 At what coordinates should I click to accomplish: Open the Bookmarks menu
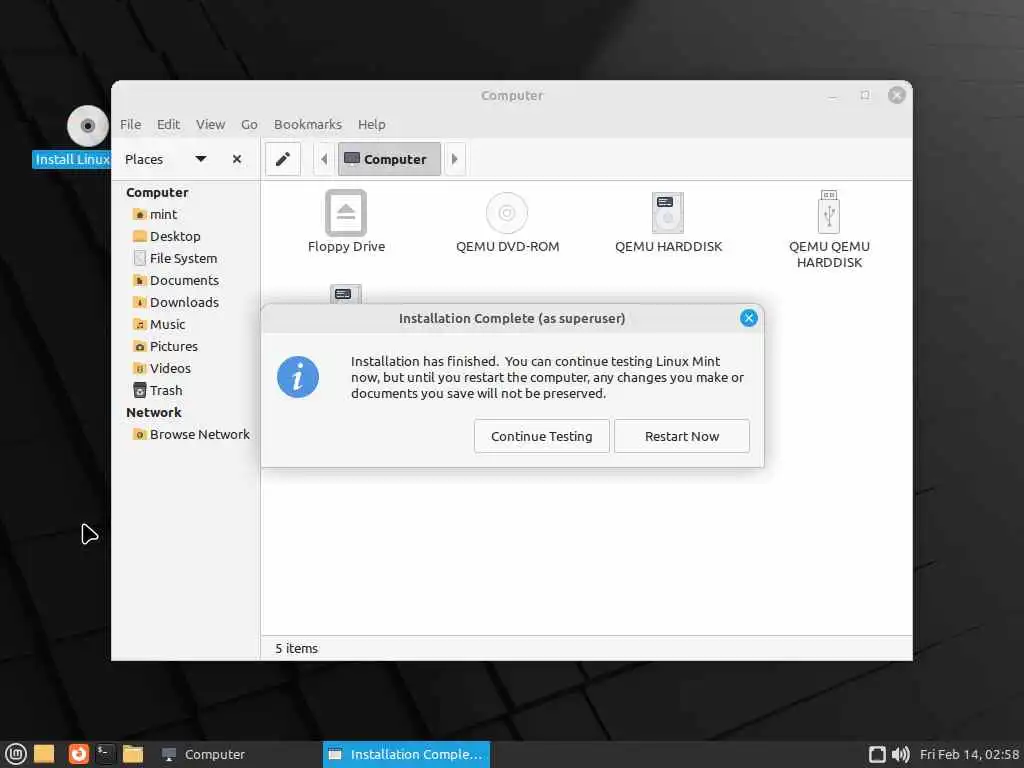point(308,124)
